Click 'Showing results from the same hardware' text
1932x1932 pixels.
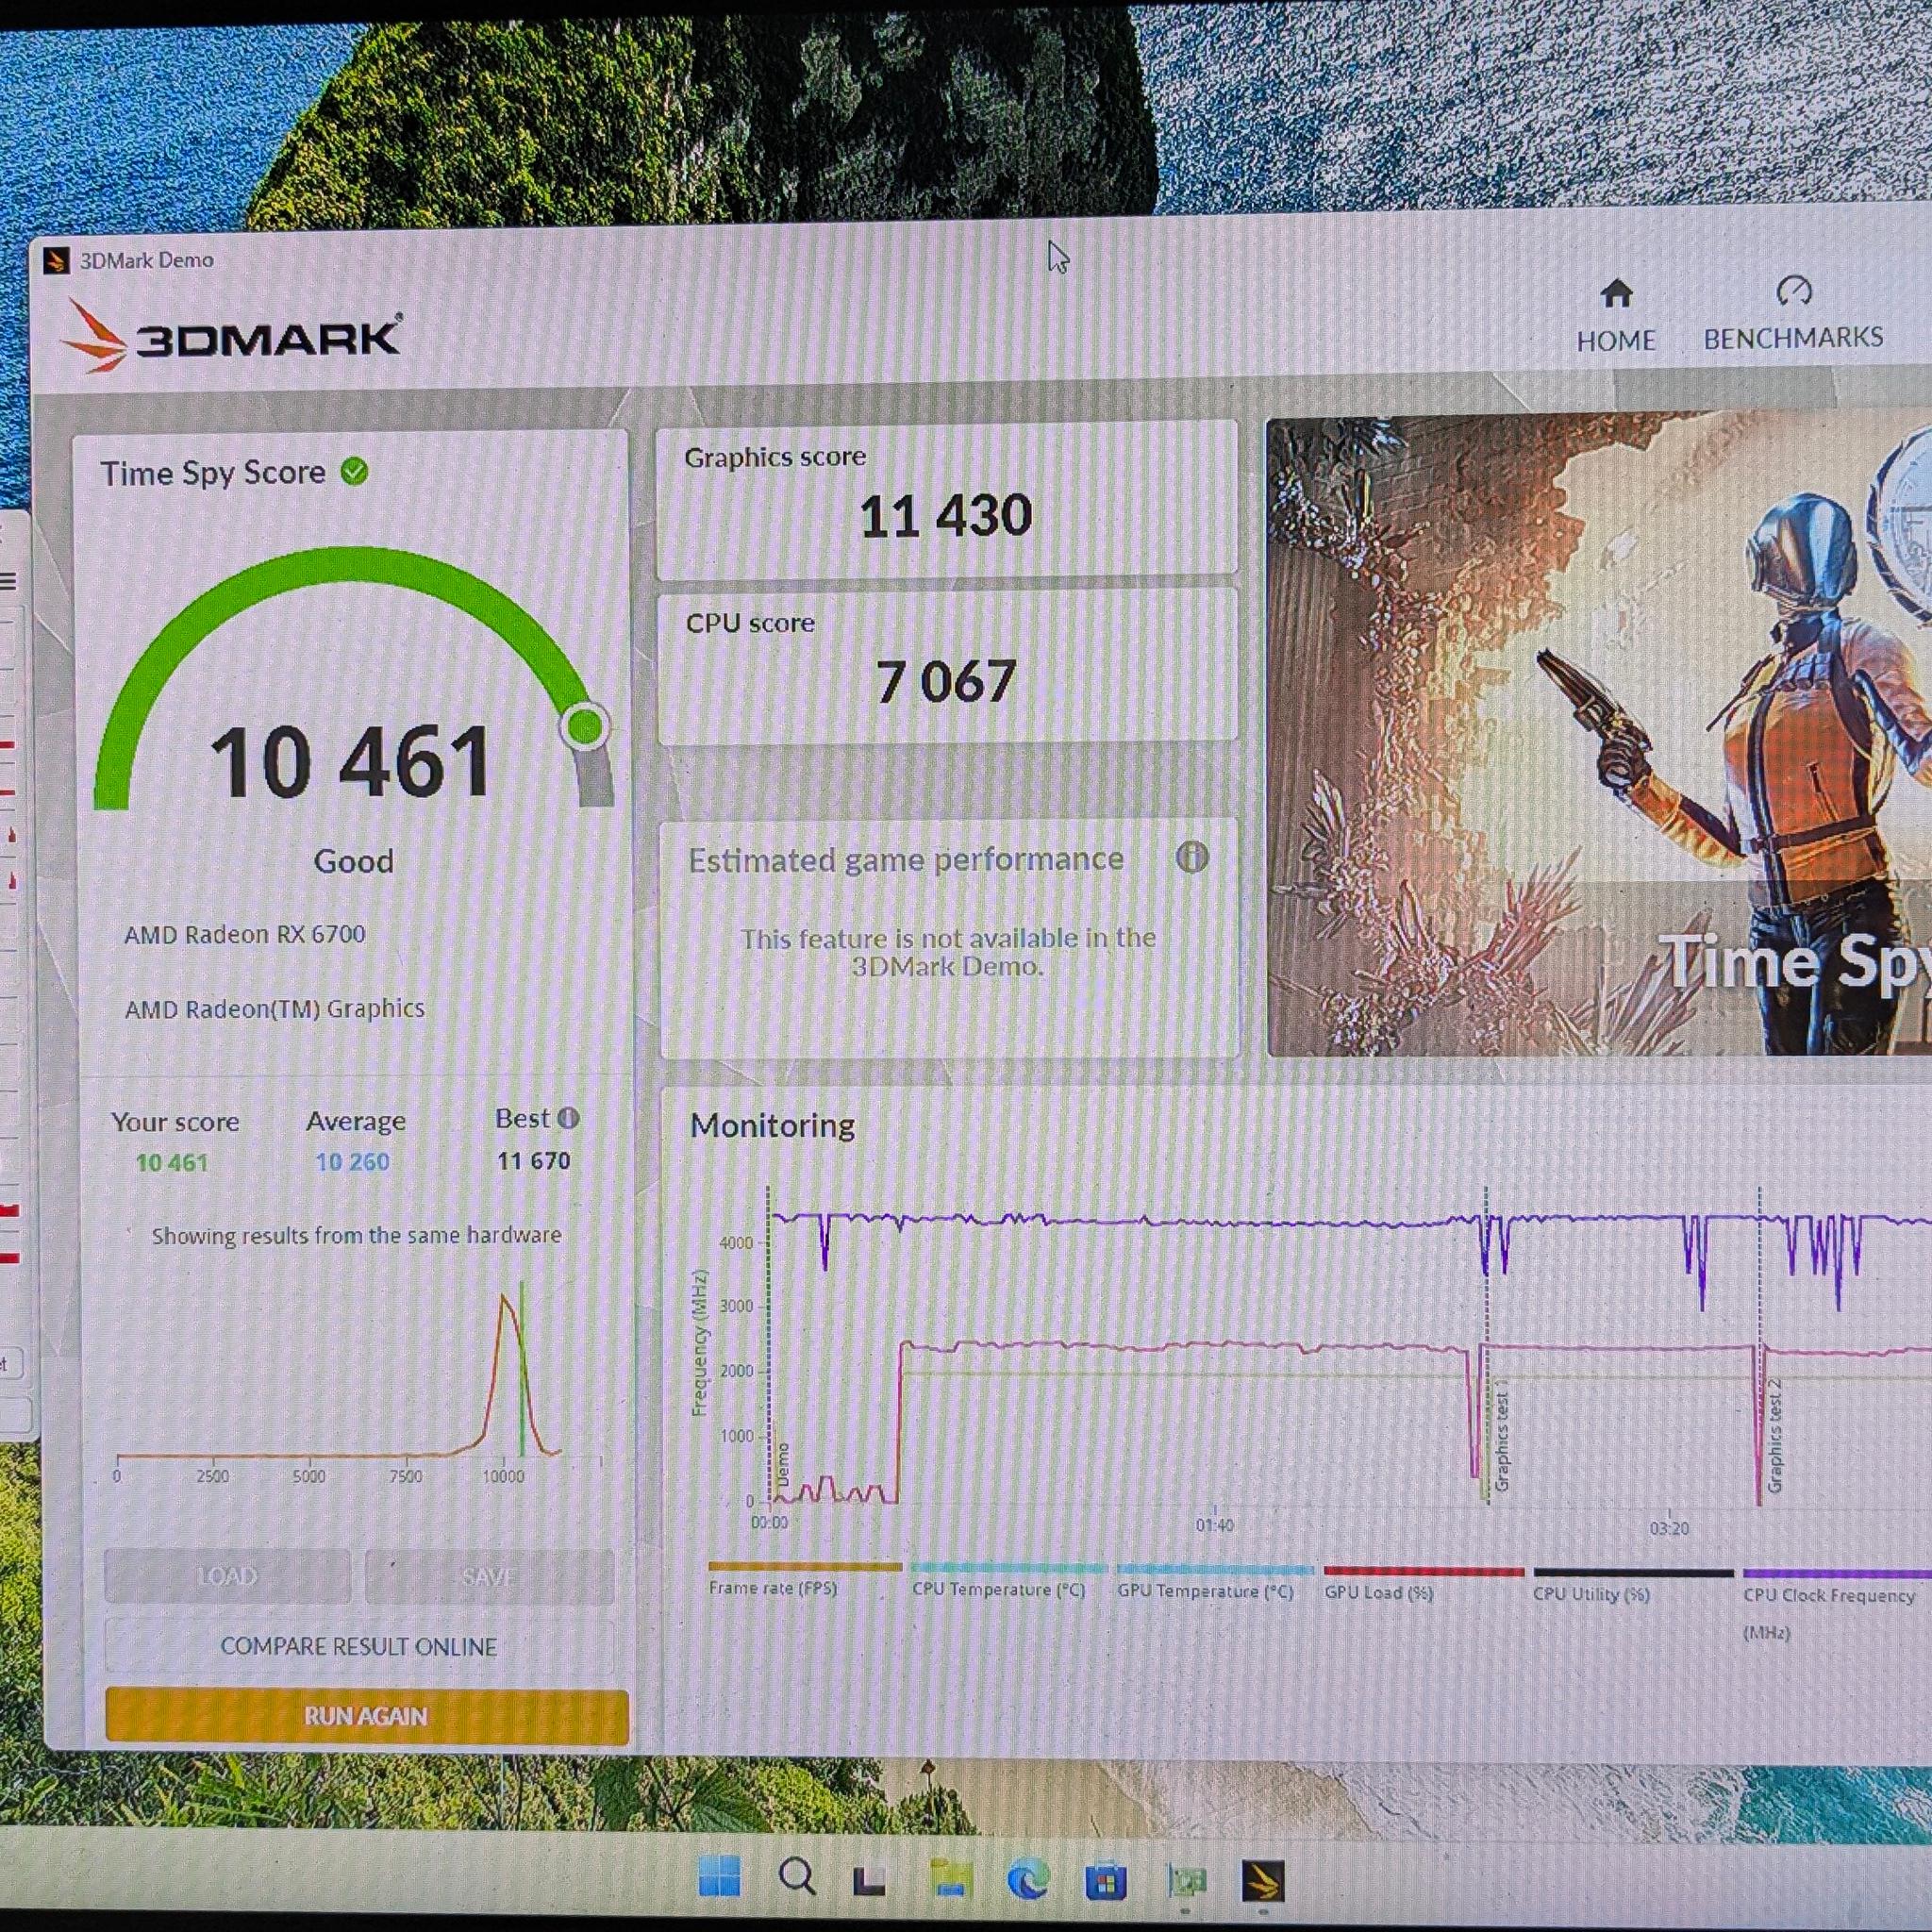(356, 1236)
